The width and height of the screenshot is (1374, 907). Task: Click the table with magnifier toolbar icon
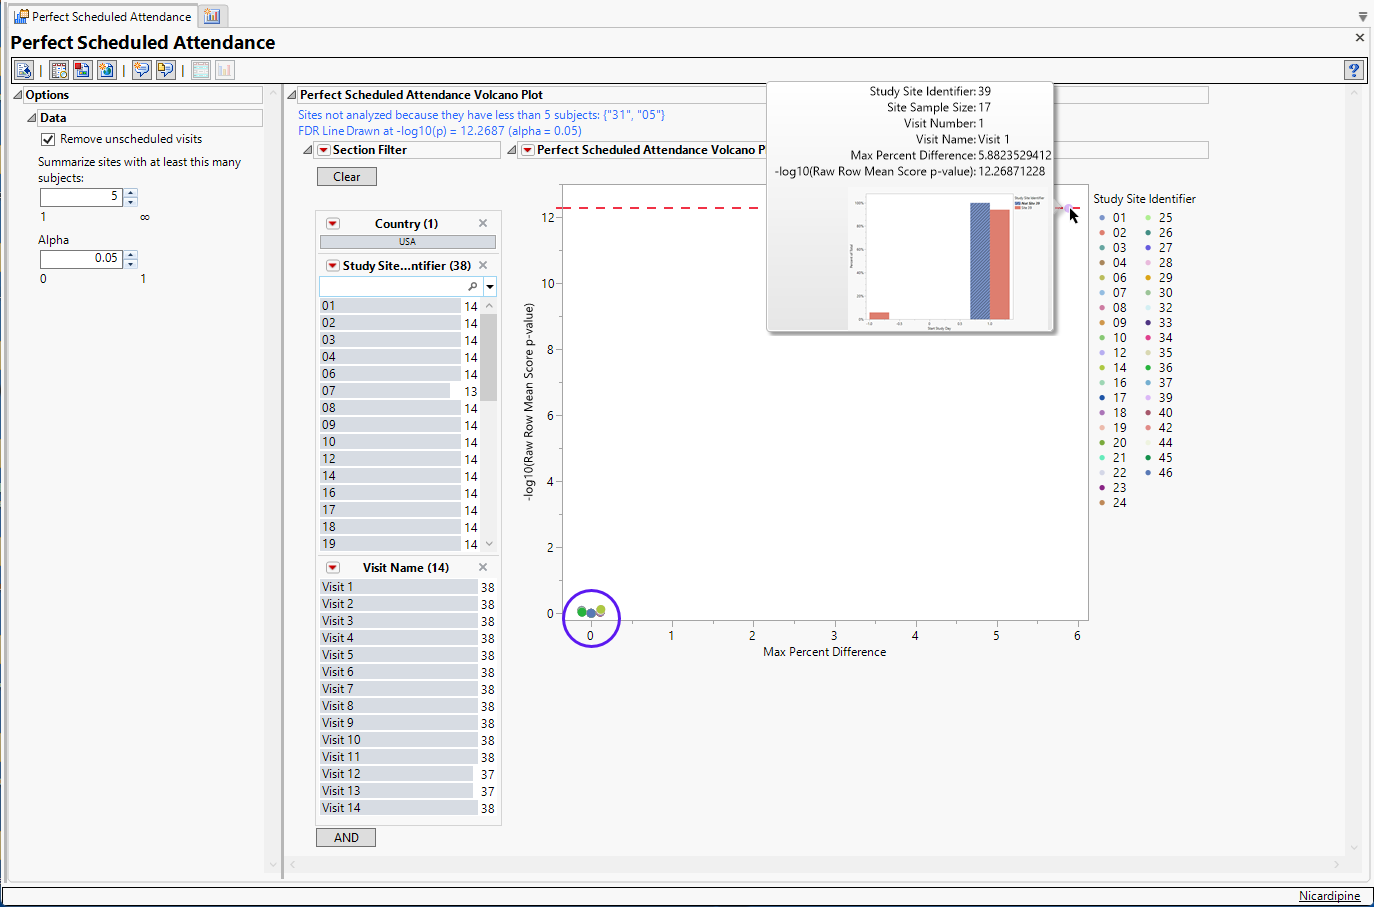(59, 70)
